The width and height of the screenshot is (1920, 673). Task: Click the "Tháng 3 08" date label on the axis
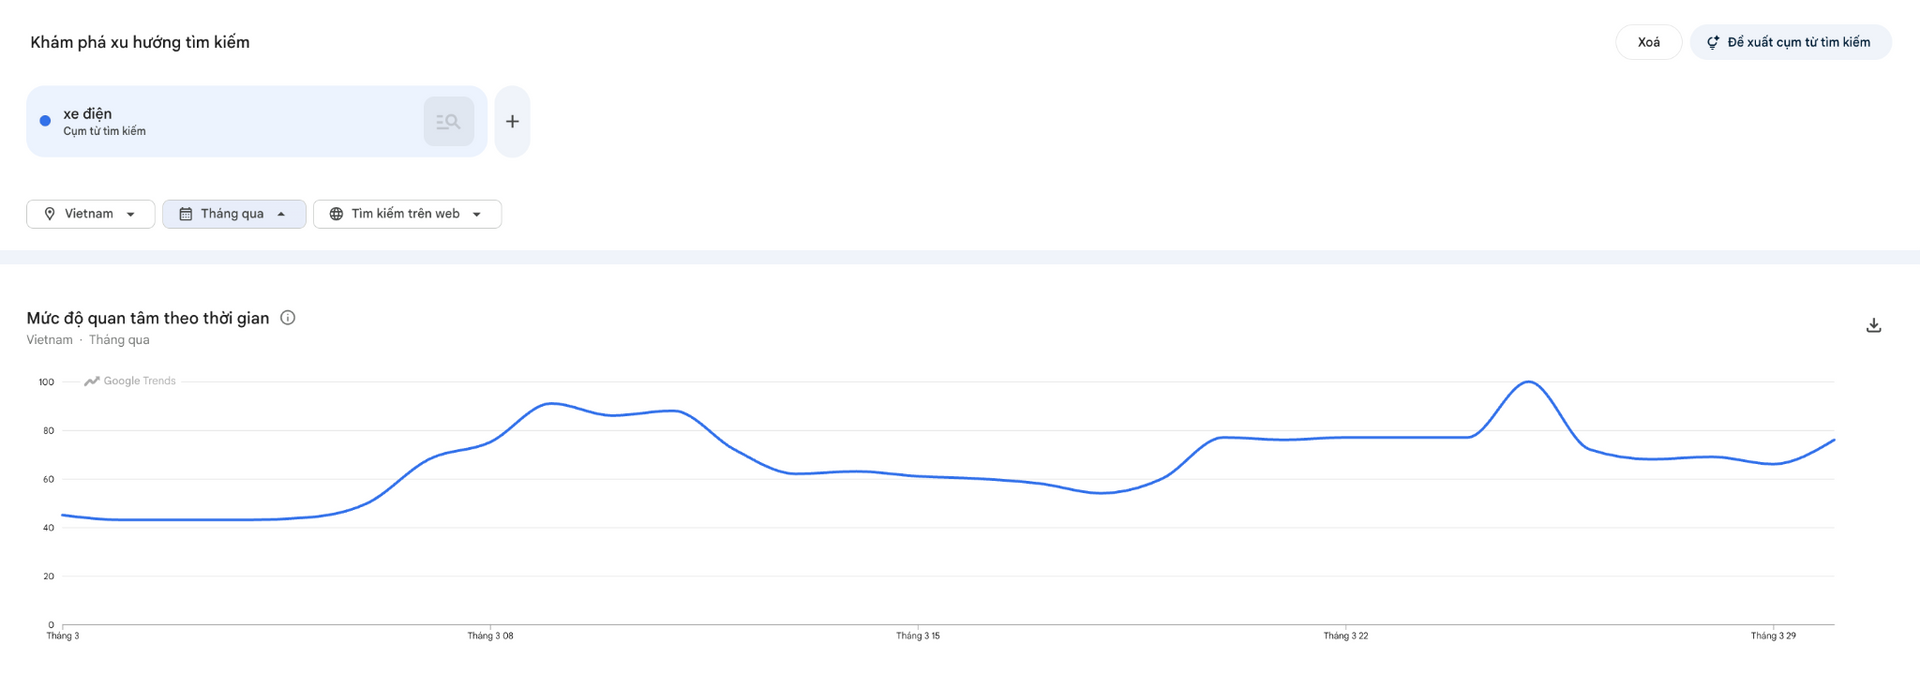490,636
